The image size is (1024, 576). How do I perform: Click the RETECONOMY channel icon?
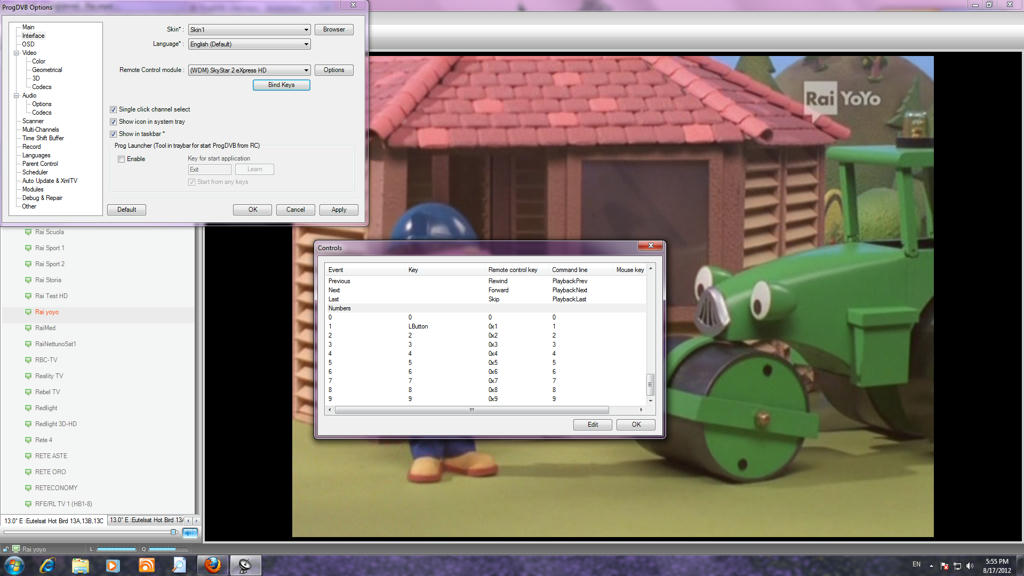pos(28,488)
